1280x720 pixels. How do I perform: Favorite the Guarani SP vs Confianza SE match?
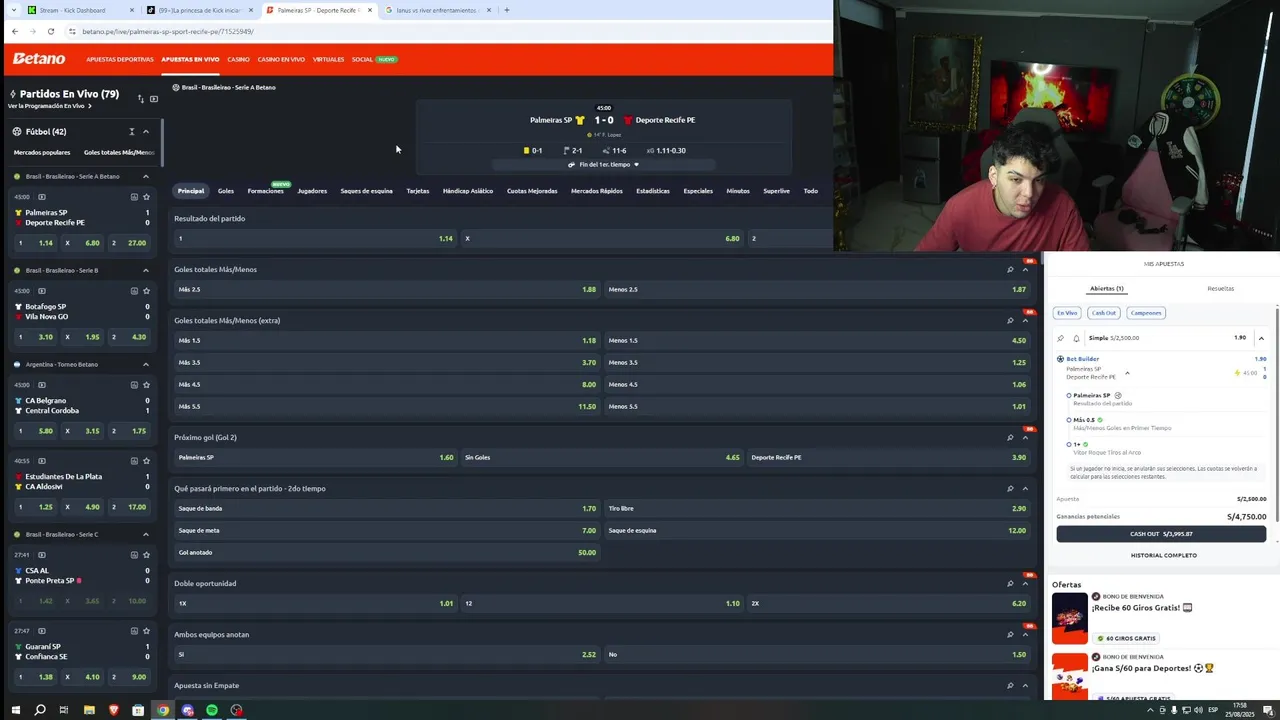click(146, 631)
